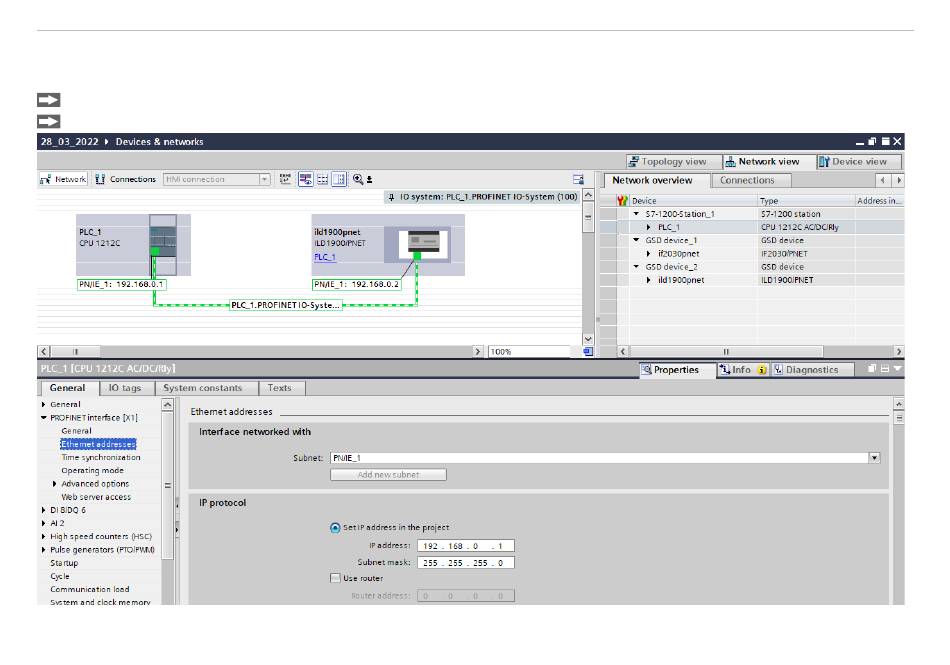
Task: Expand the General tree node
Action: [44, 405]
